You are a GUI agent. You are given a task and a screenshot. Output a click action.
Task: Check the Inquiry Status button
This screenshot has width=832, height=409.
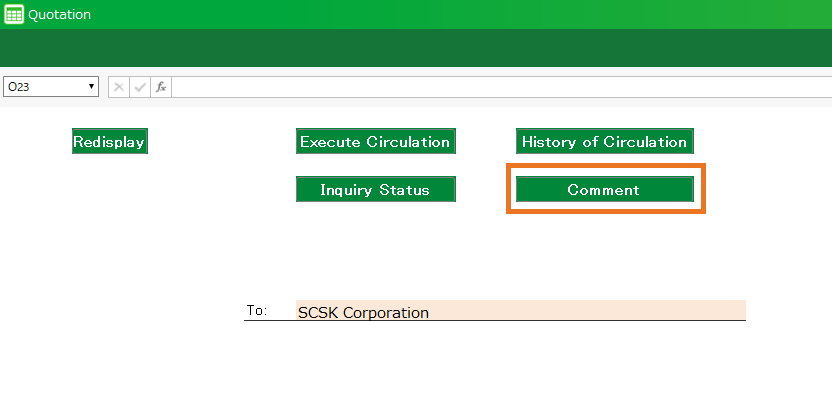click(x=375, y=190)
